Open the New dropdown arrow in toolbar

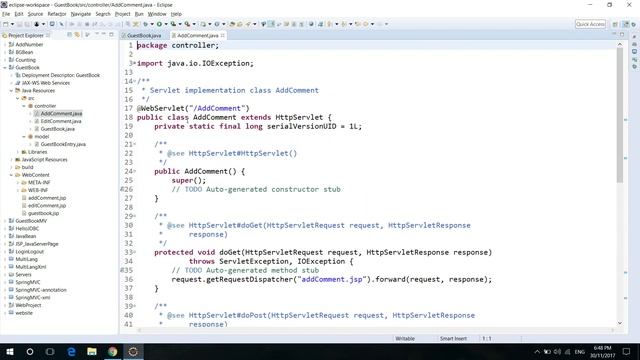(12, 24)
